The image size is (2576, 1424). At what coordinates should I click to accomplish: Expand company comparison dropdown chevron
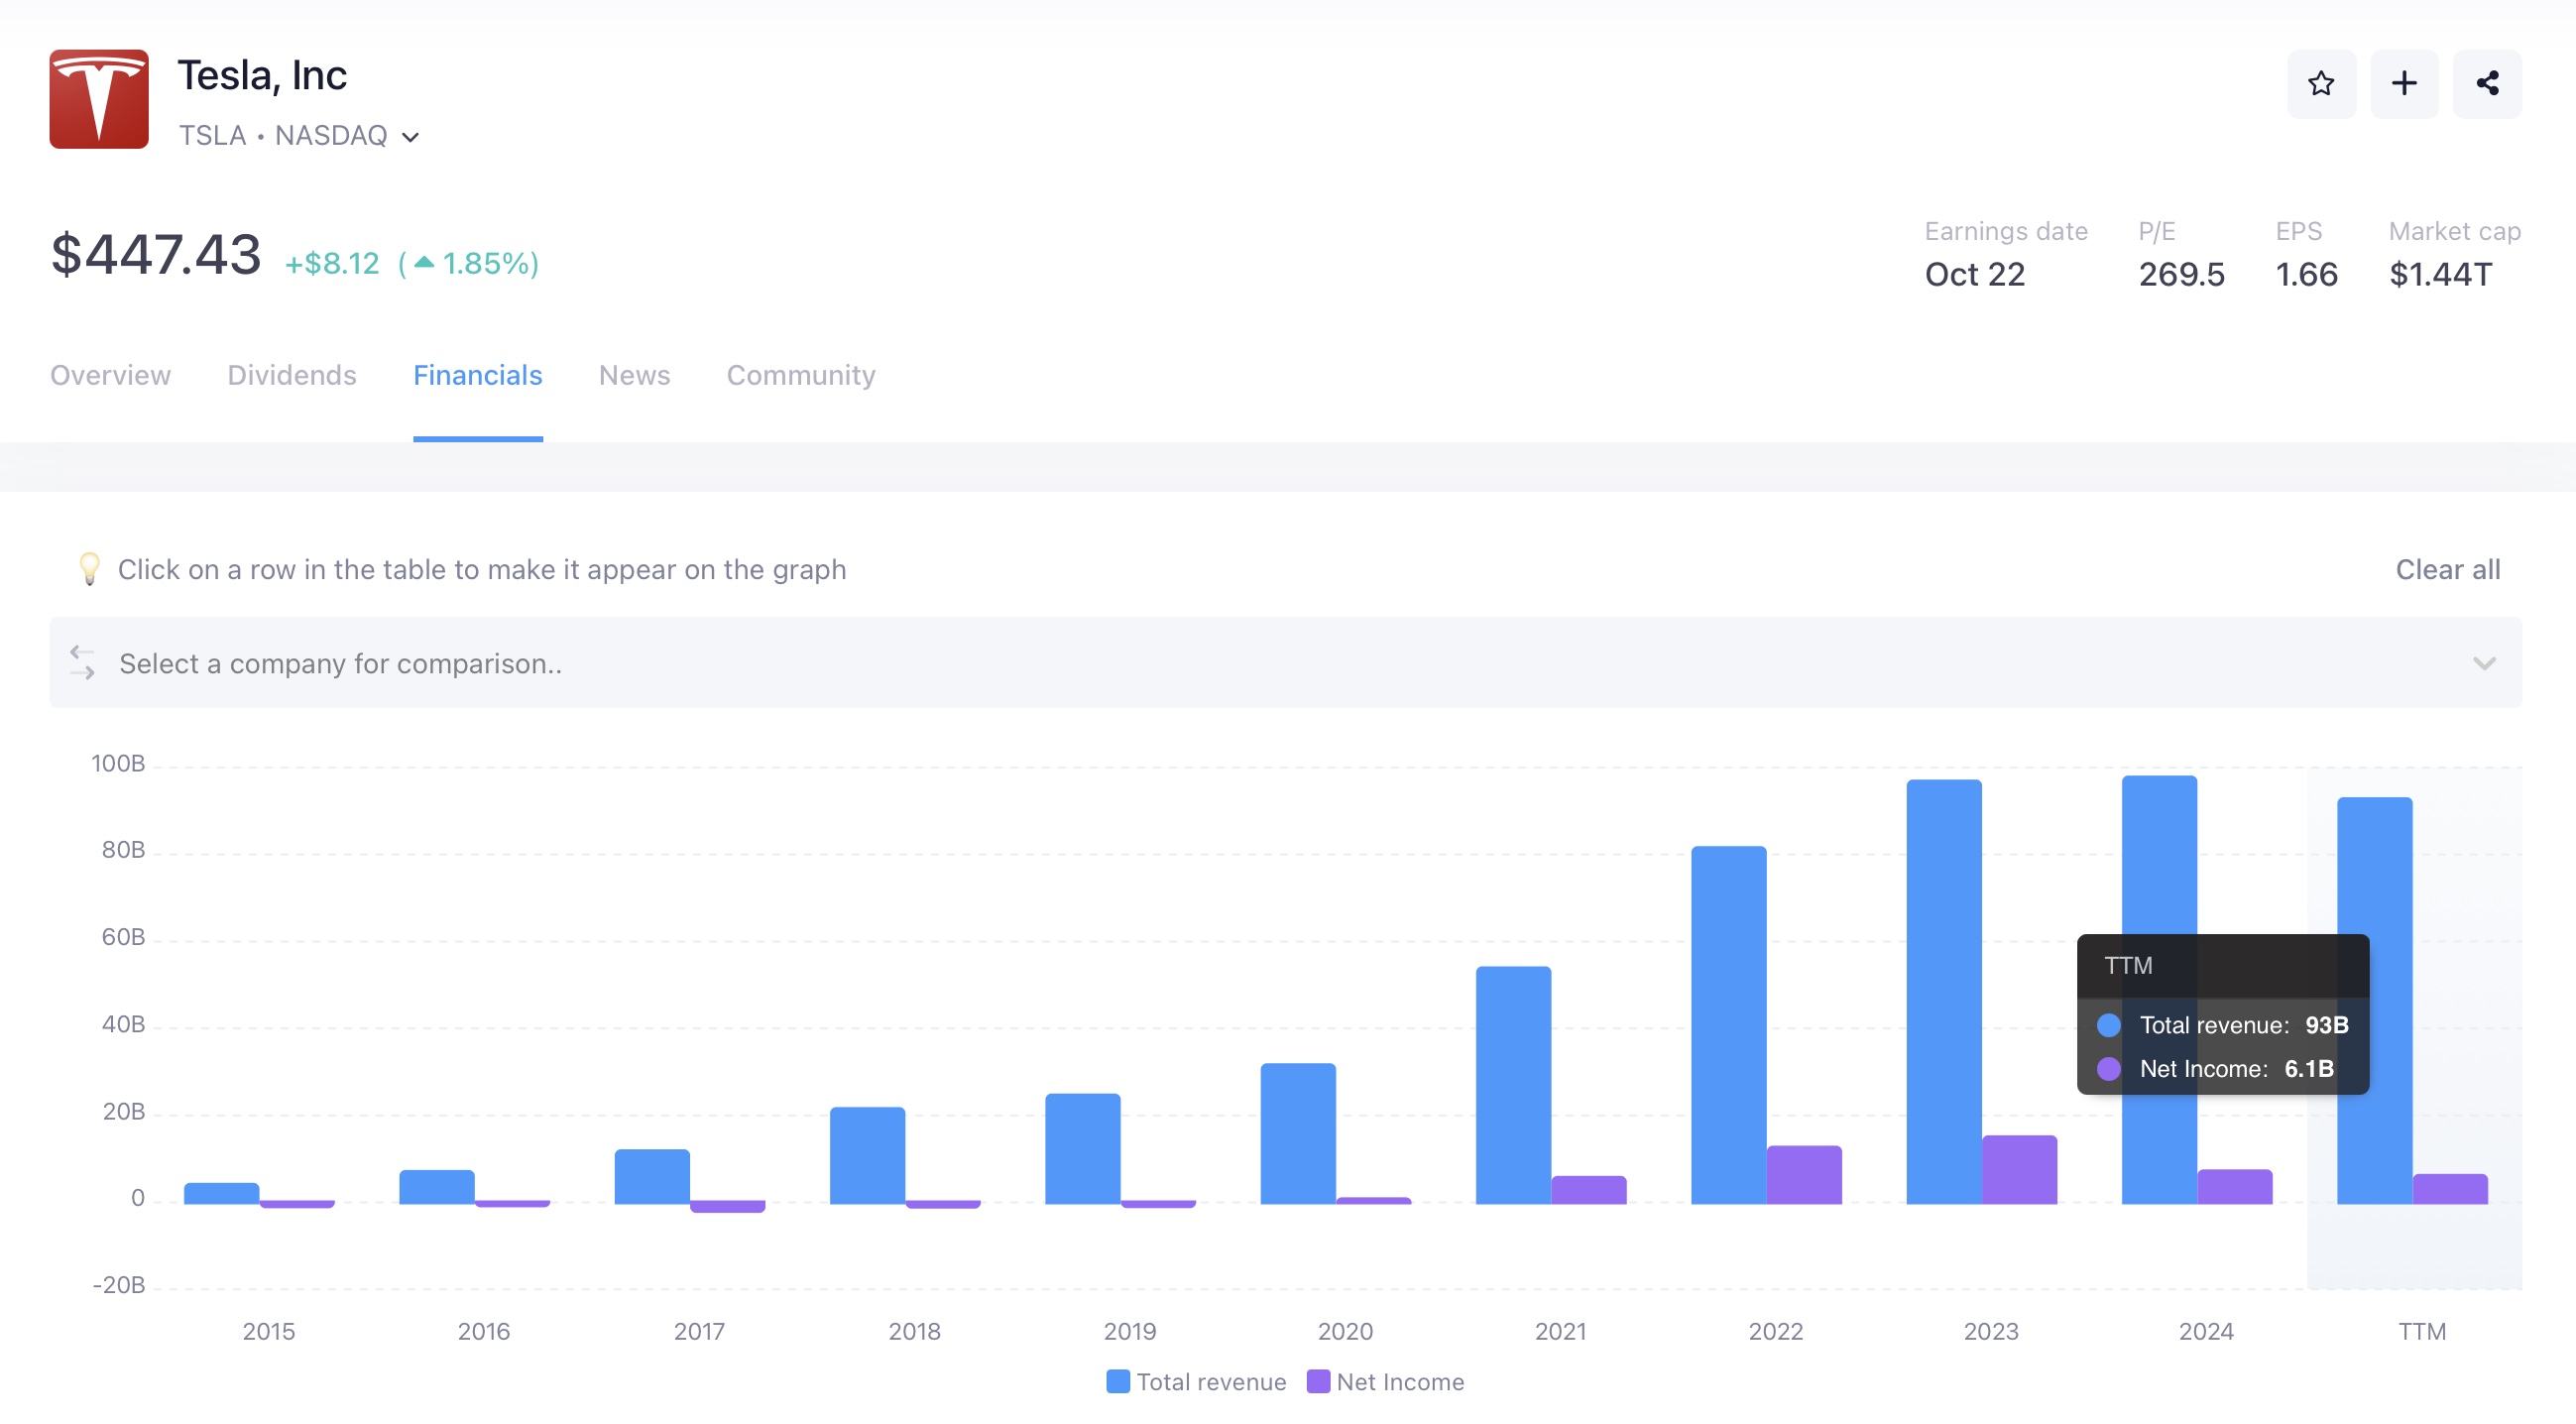coord(2483,663)
